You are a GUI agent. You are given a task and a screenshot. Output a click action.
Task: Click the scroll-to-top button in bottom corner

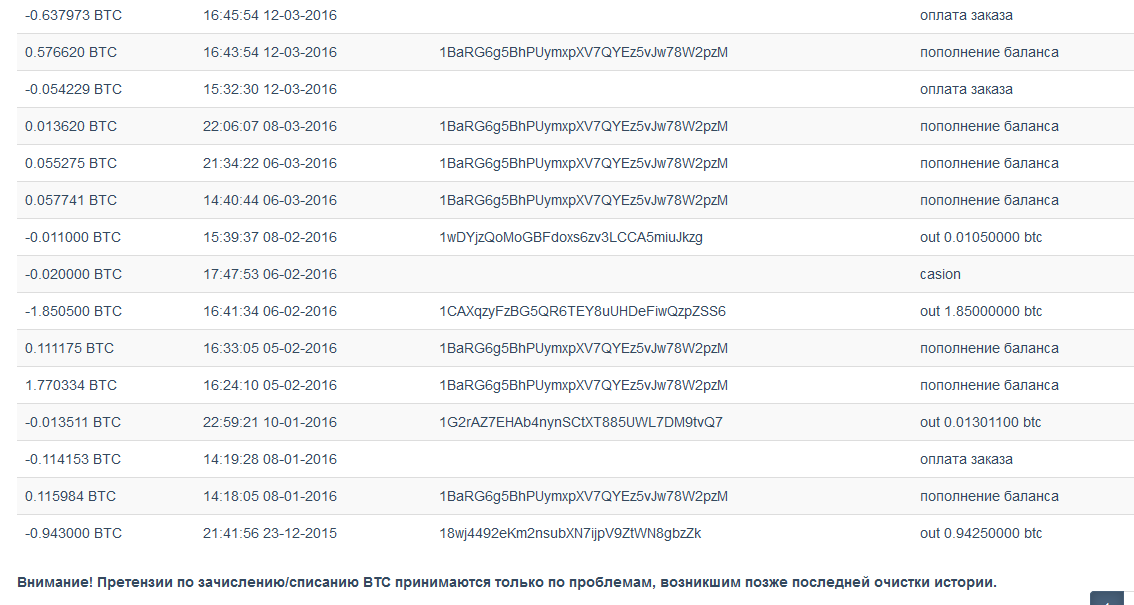point(1107,598)
